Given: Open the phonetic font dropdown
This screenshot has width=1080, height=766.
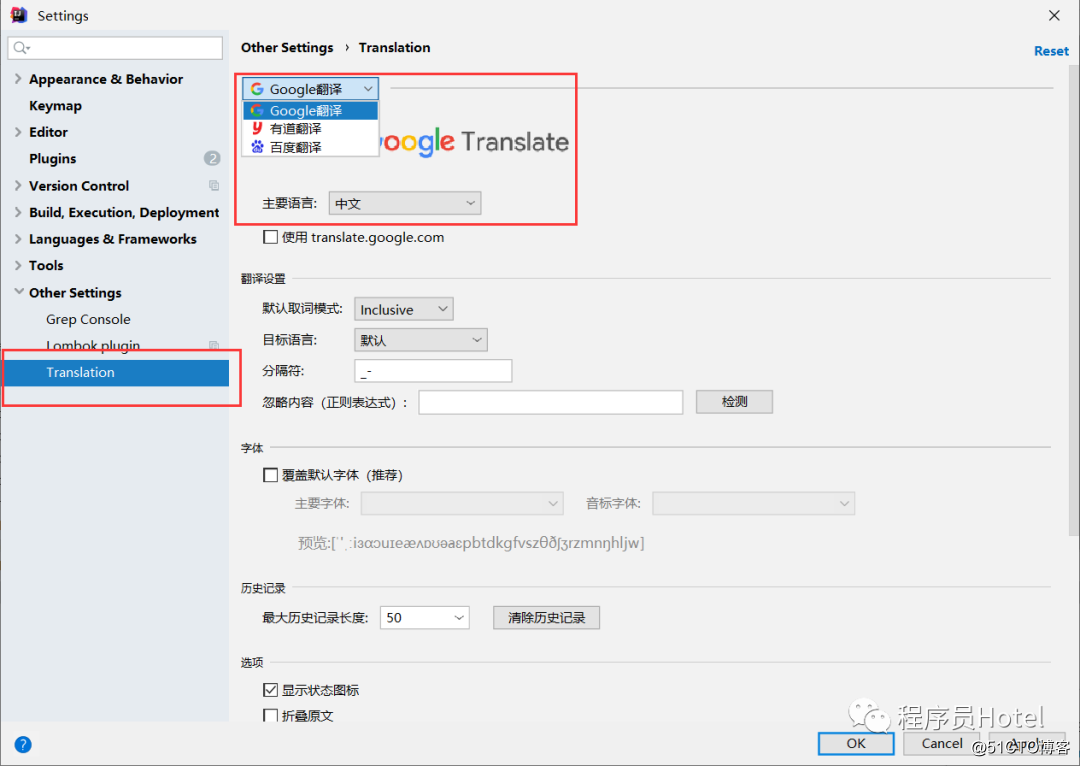Looking at the screenshot, I should tap(754, 504).
